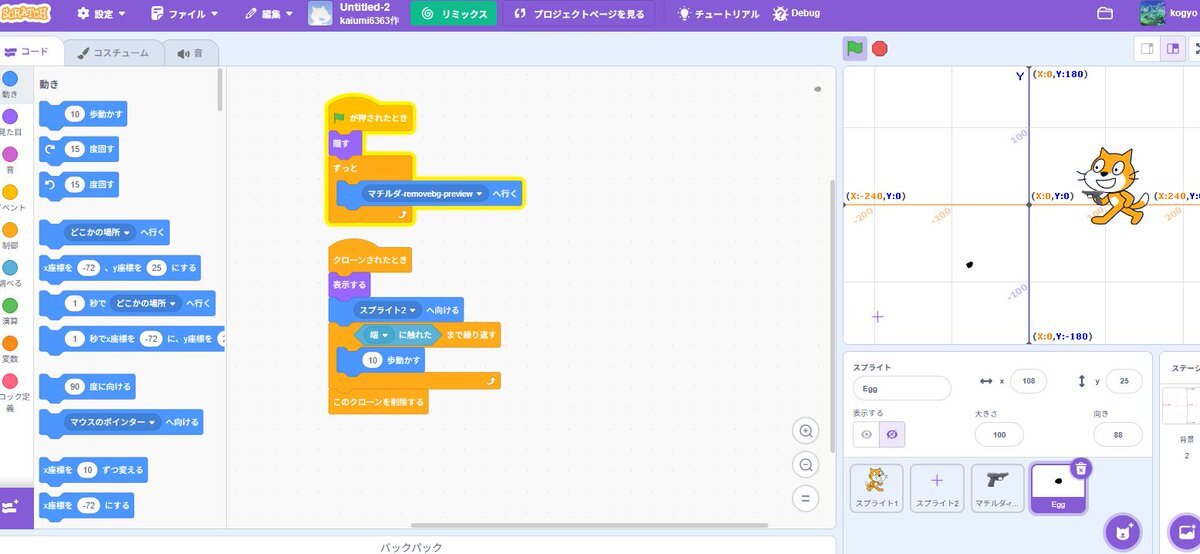This screenshot has width=1200, height=554.
Task: Click the green flag to run project
Action: click(x=855, y=48)
